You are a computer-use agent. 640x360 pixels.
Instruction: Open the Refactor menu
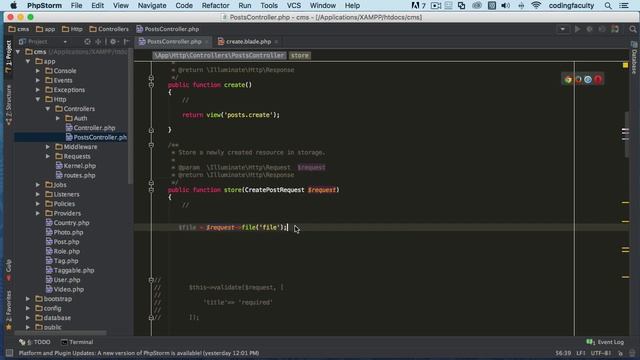click(x=215, y=5)
